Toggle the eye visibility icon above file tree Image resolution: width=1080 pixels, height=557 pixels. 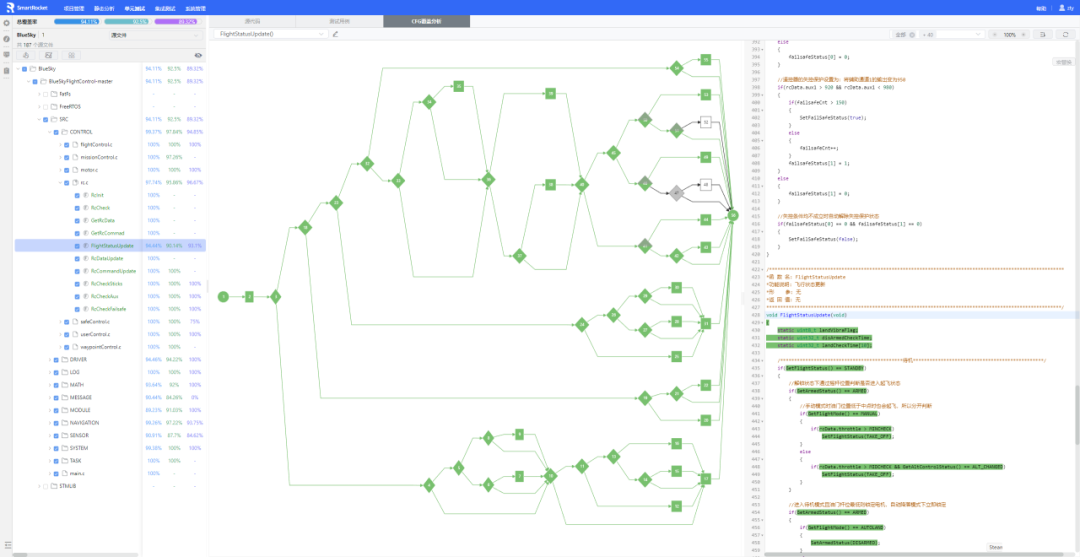tap(198, 56)
